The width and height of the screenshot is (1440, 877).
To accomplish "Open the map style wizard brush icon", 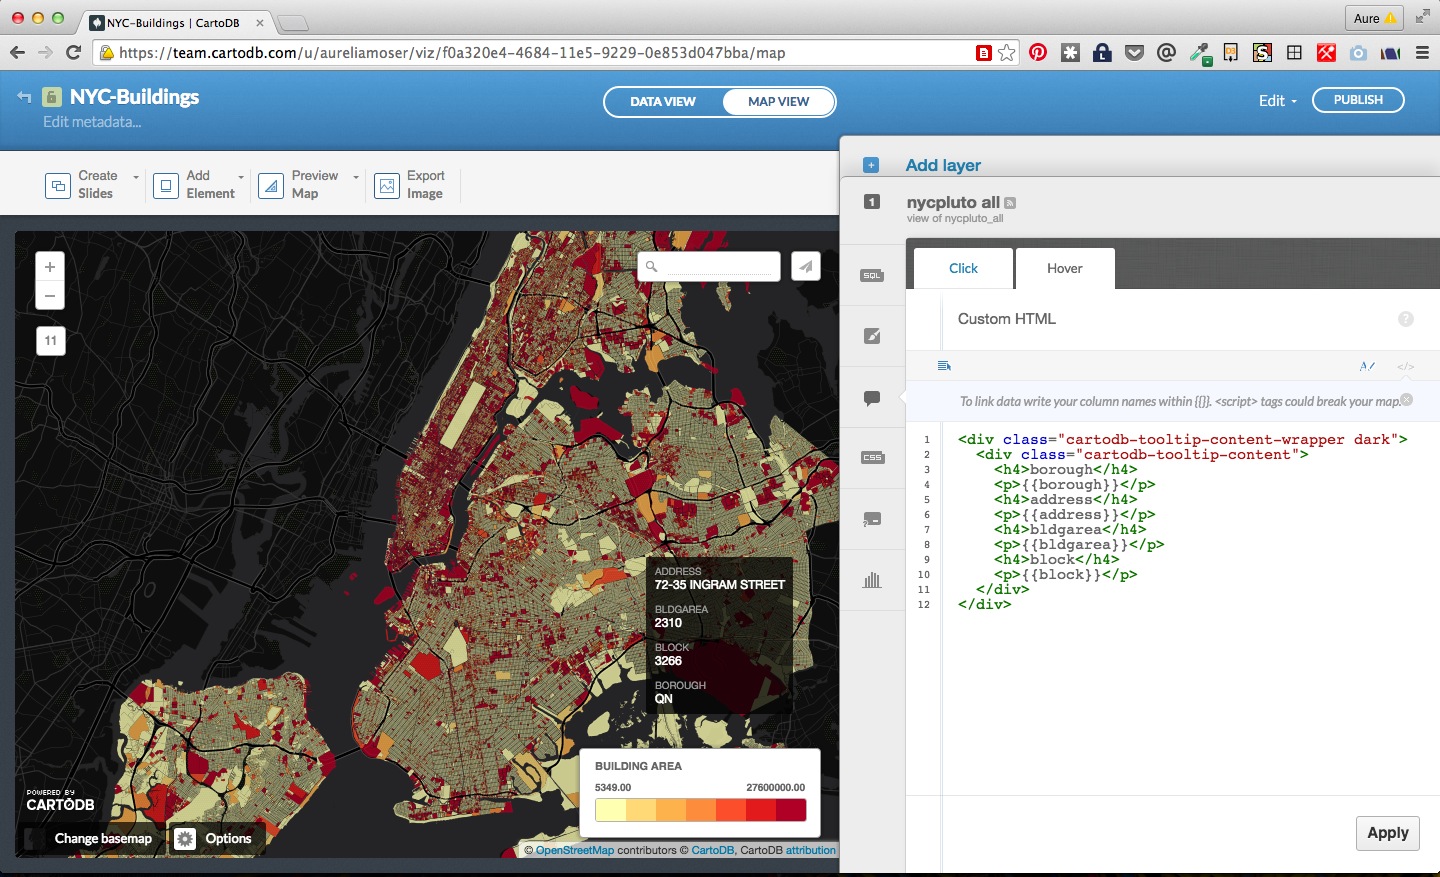I will point(872,336).
